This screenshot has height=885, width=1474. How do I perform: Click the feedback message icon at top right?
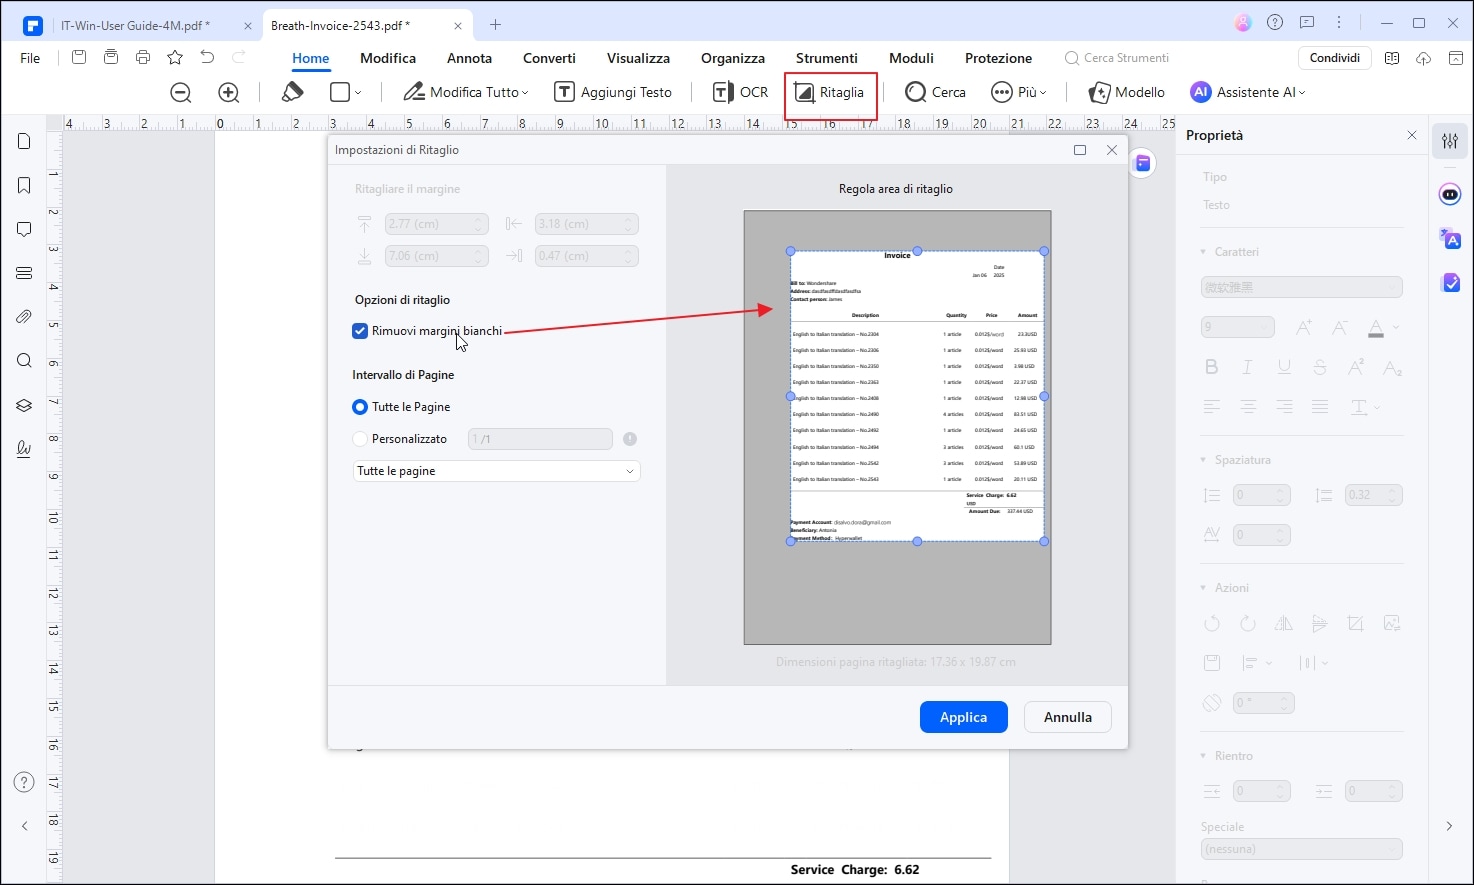point(1307,22)
